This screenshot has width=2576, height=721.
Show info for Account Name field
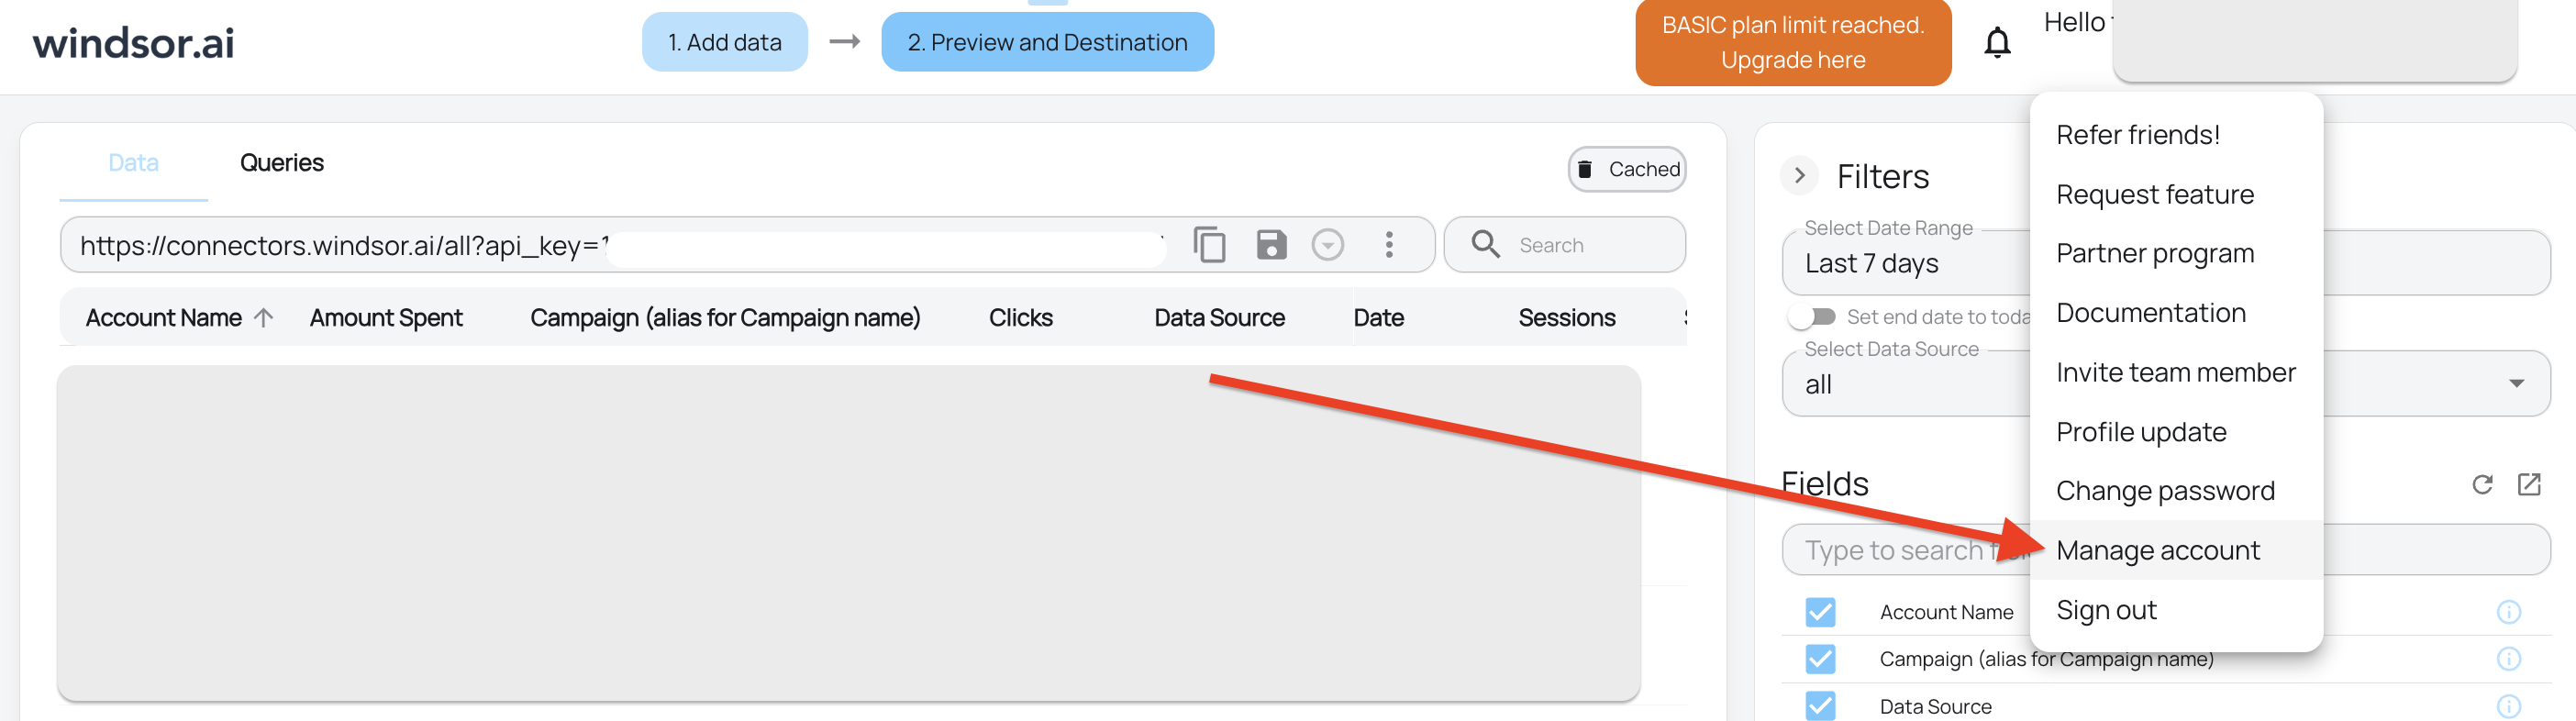coord(2508,612)
